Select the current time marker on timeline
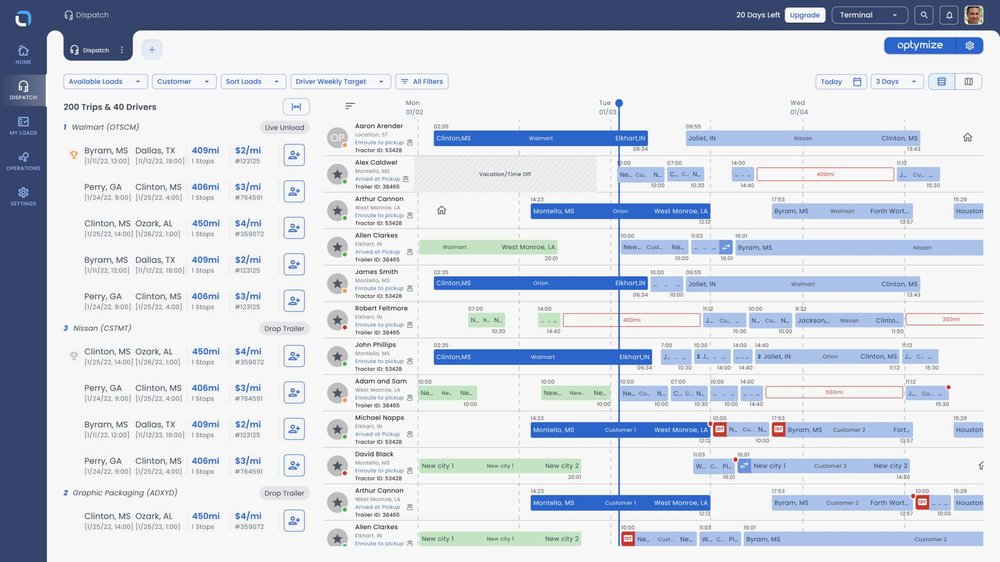This screenshot has height=562, width=1000. coord(619,103)
